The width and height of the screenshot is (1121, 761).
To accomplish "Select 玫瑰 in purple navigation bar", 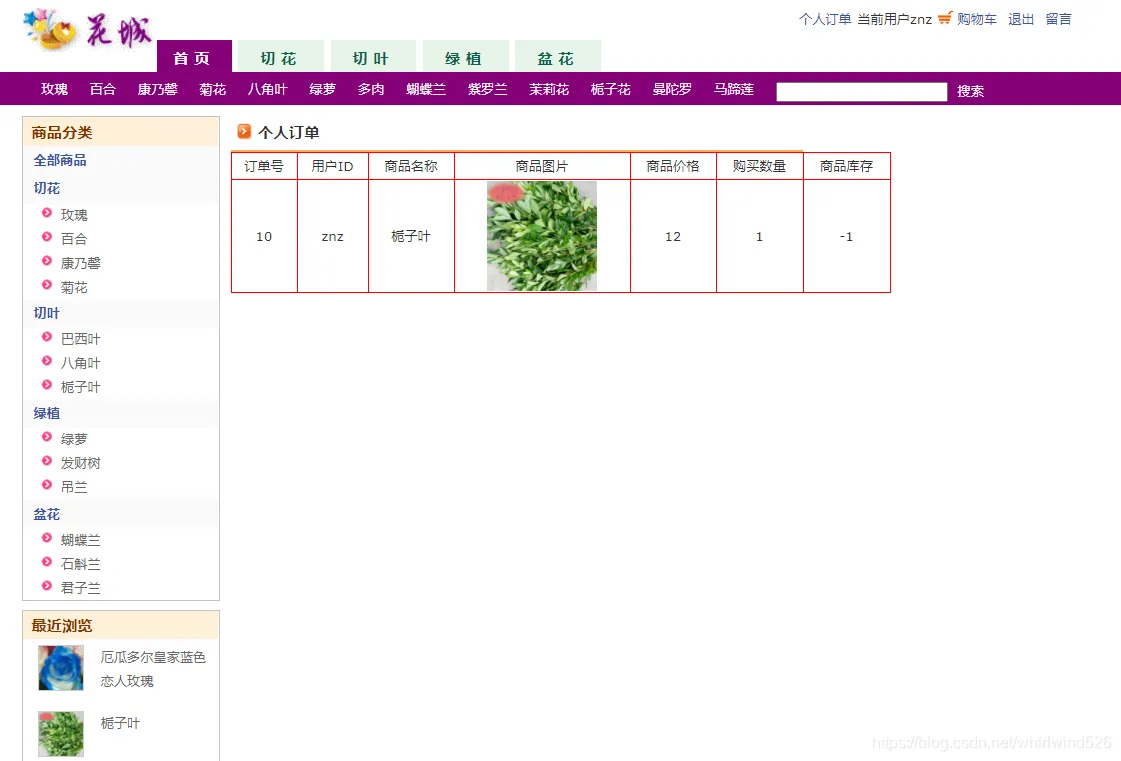I will [x=54, y=89].
